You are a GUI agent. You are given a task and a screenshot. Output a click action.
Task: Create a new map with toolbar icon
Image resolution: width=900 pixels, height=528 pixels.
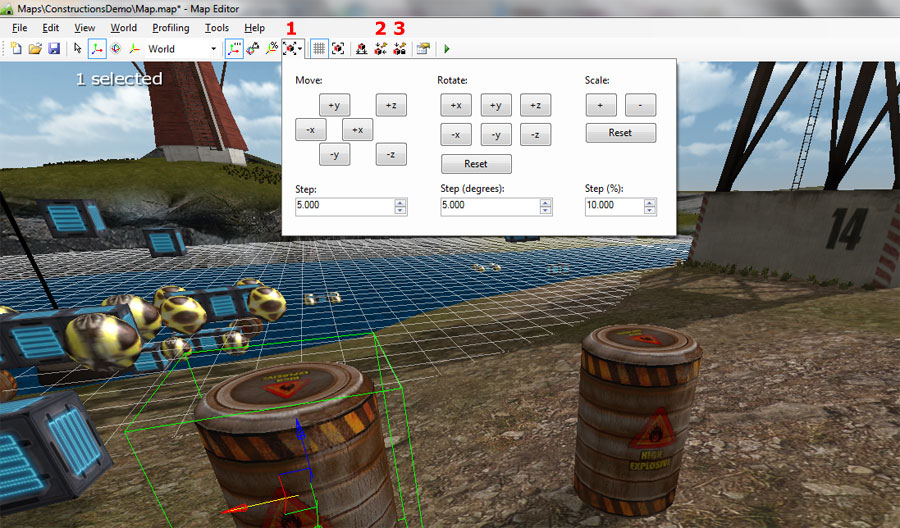(x=16, y=49)
